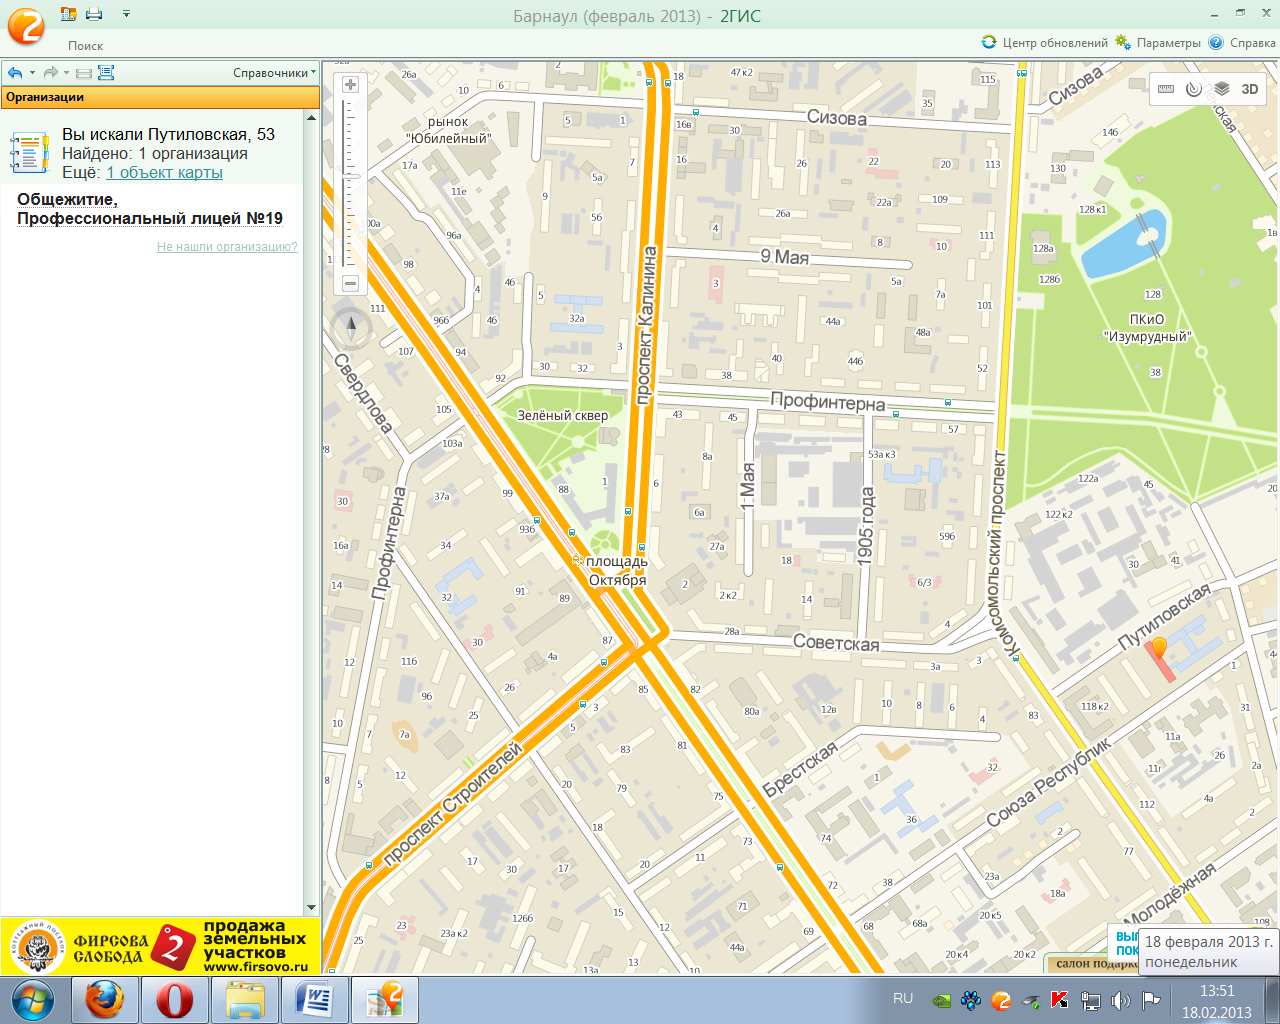Click the safely remove hardware tray icon
The image size is (1280, 1024).
[x=1030, y=1000]
